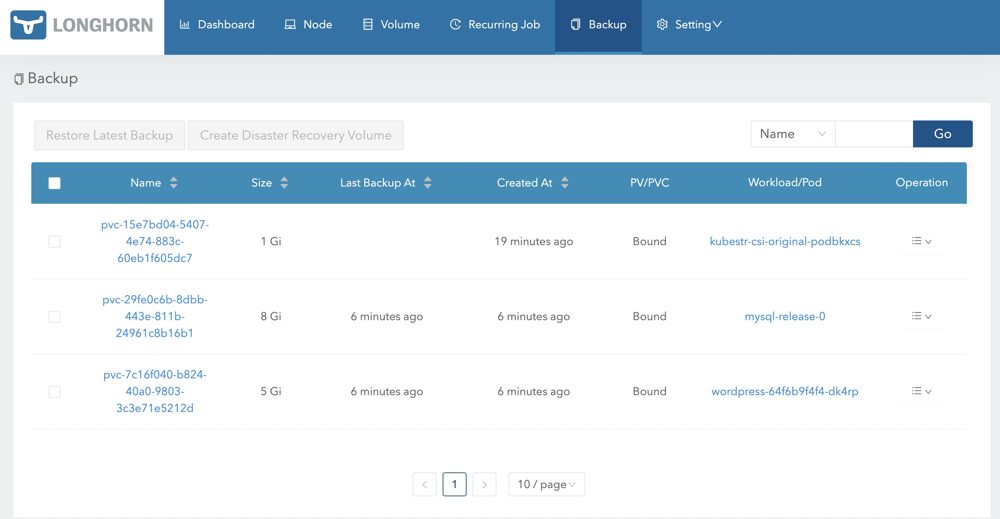This screenshot has width=1000, height=519.
Task: Click Create Disaster Recovery Volume button
Action: point(296,135)
